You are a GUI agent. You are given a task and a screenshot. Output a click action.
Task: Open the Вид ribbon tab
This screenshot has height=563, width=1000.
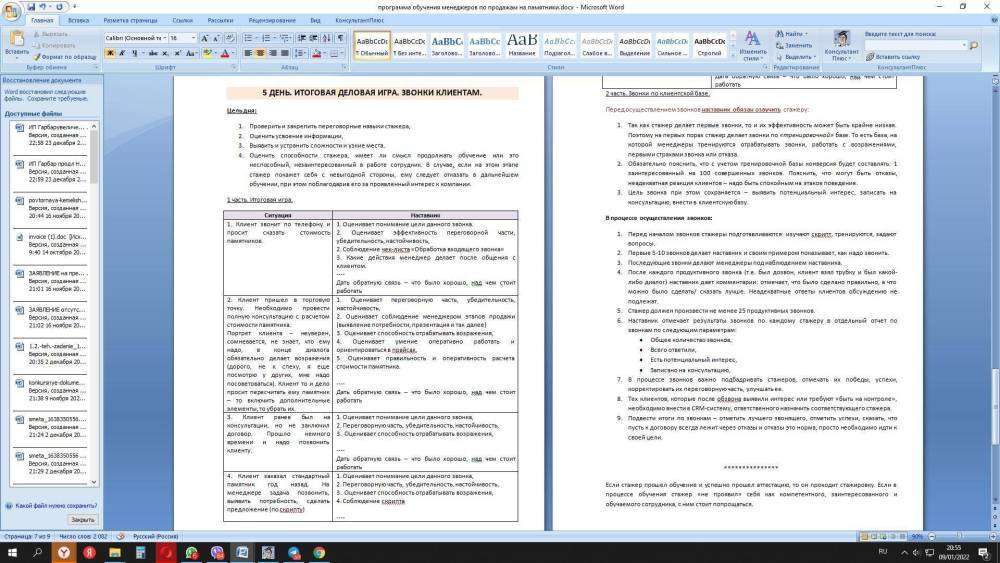315,20
